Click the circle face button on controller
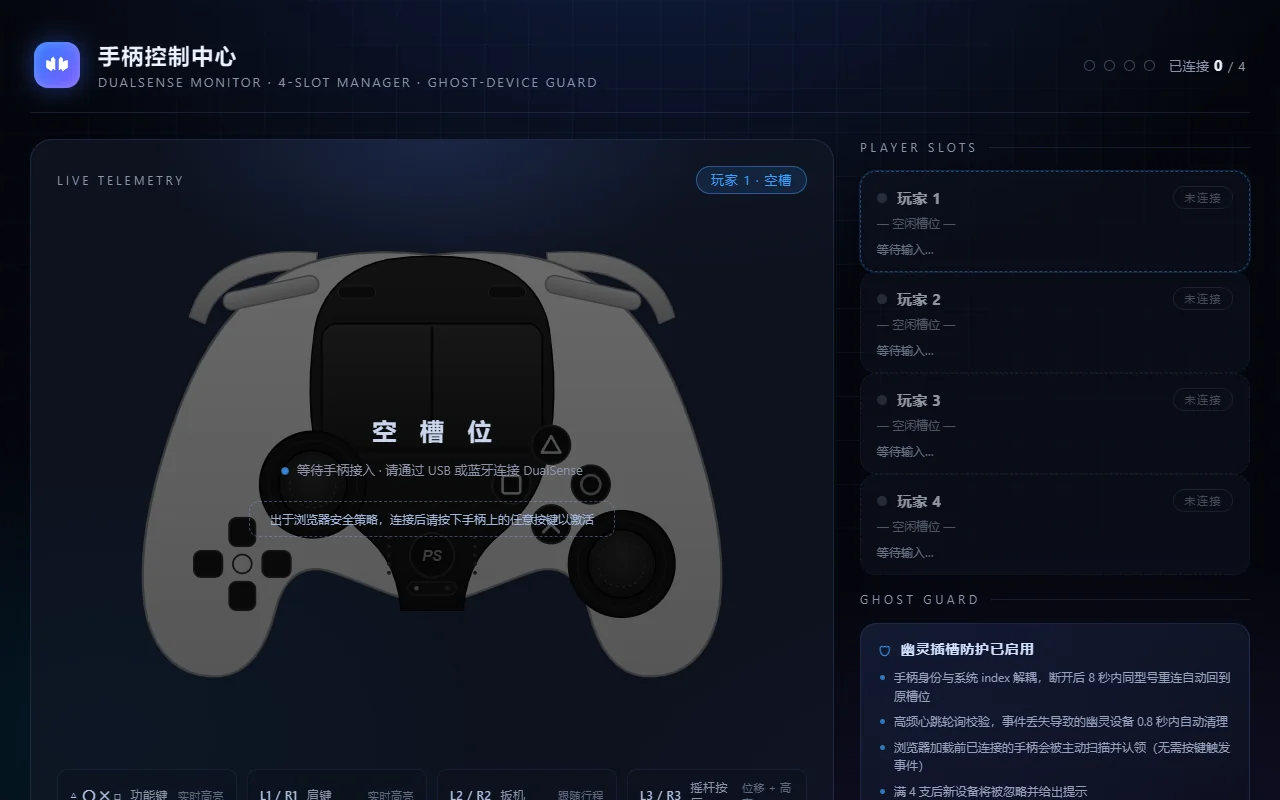 pos(591,485)
